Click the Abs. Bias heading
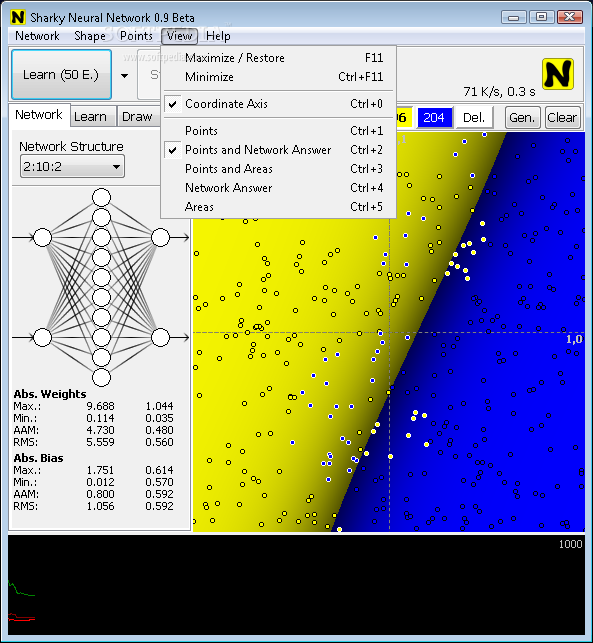The height and width of the screenshot is (643, 593). (38, 458)
